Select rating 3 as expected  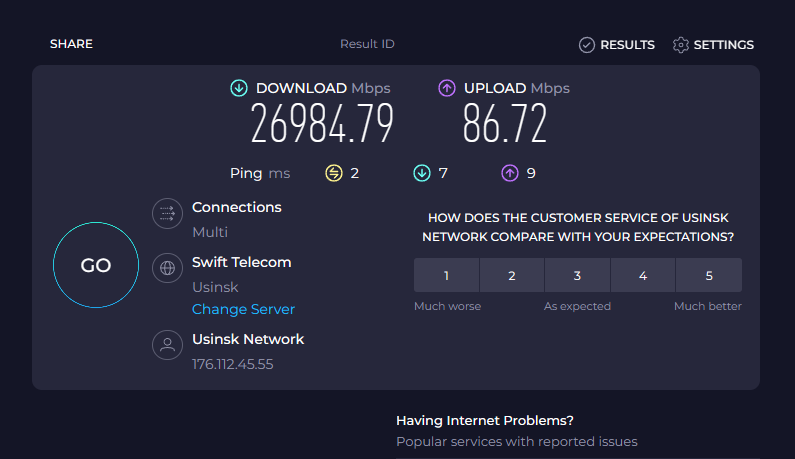(577, 275)
